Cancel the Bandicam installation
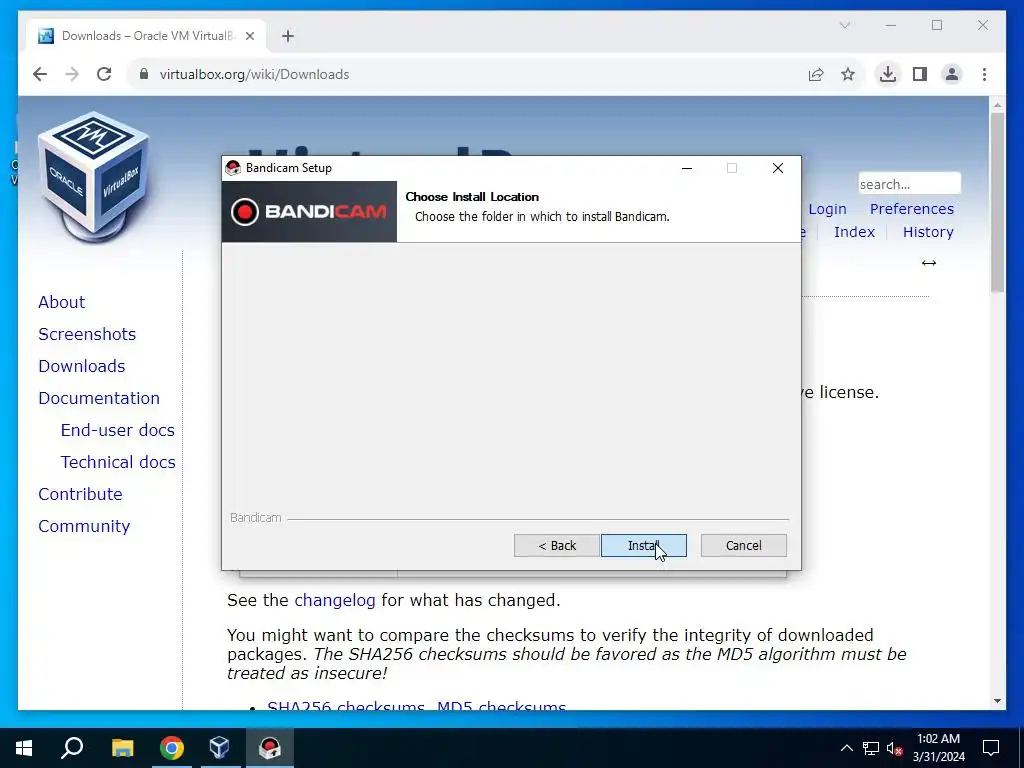Viewport: 1024px width, 768px height. (x=743, y=545)
